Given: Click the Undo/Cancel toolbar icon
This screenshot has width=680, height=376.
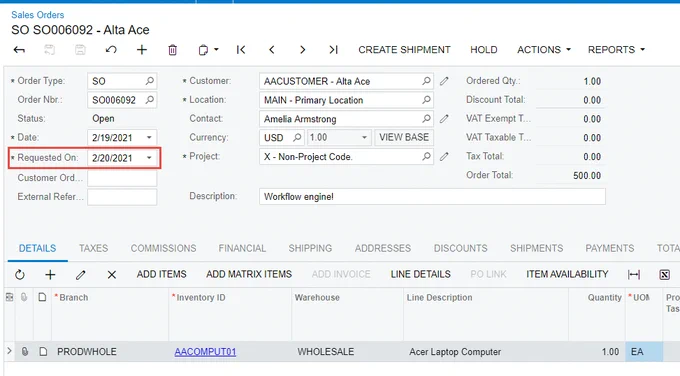Looking at the screenshot, I should click(x=111, y=50).
